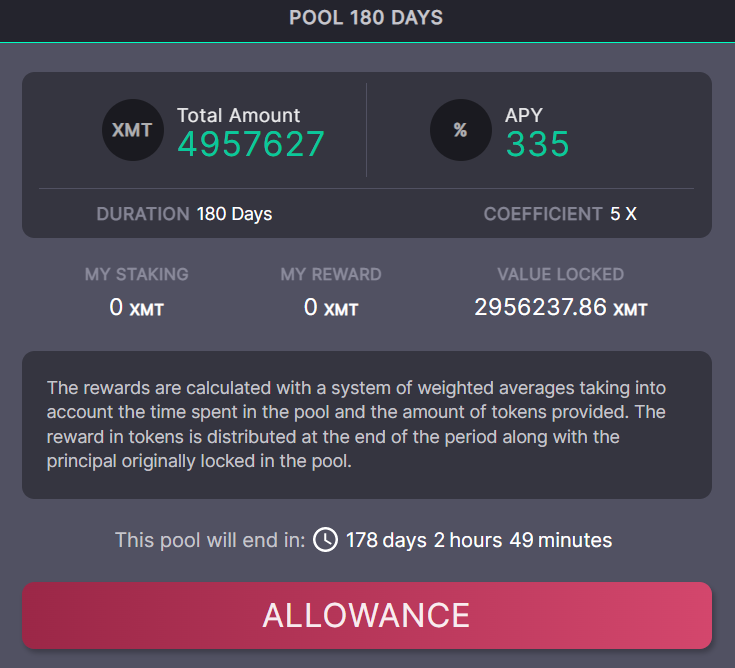Click the MY REWARD heading
This screenshot has width=735, height=668.
coord(331,274)
